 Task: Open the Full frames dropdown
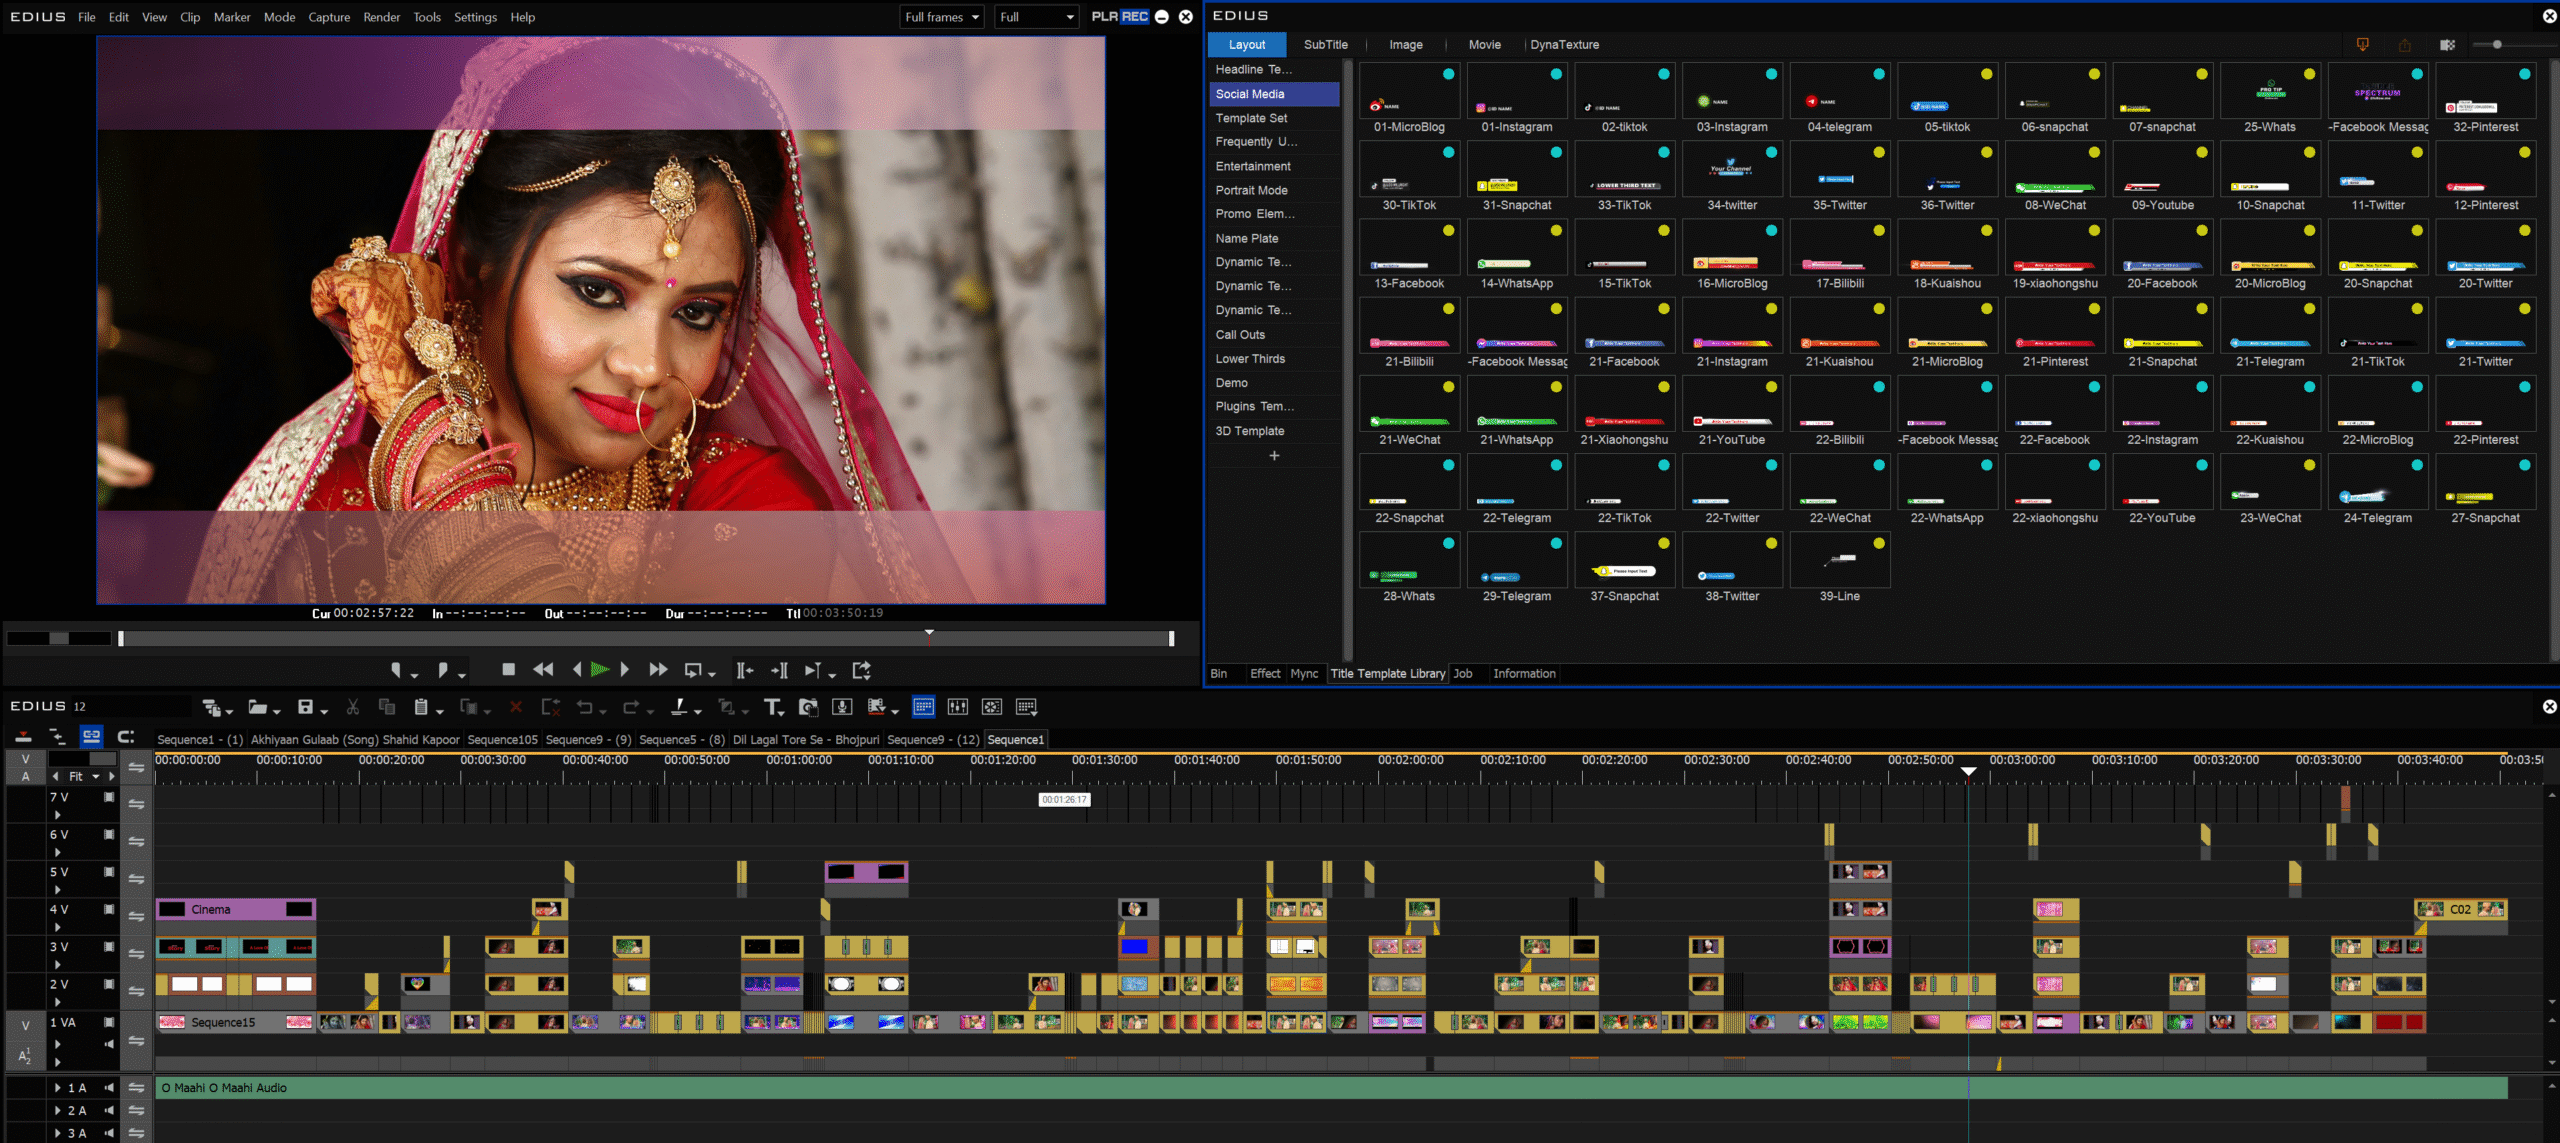(941, 17)
